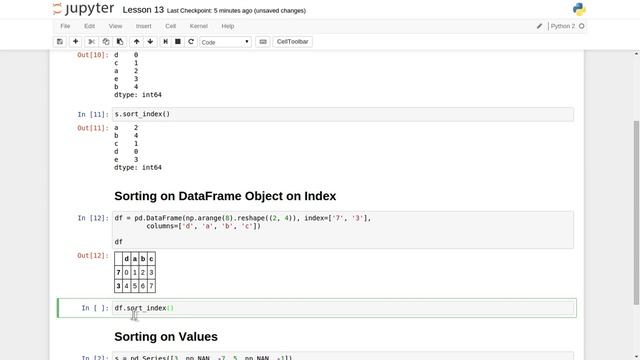Click into the s.sort_index() code cell
640x360 pixels.
343,114
